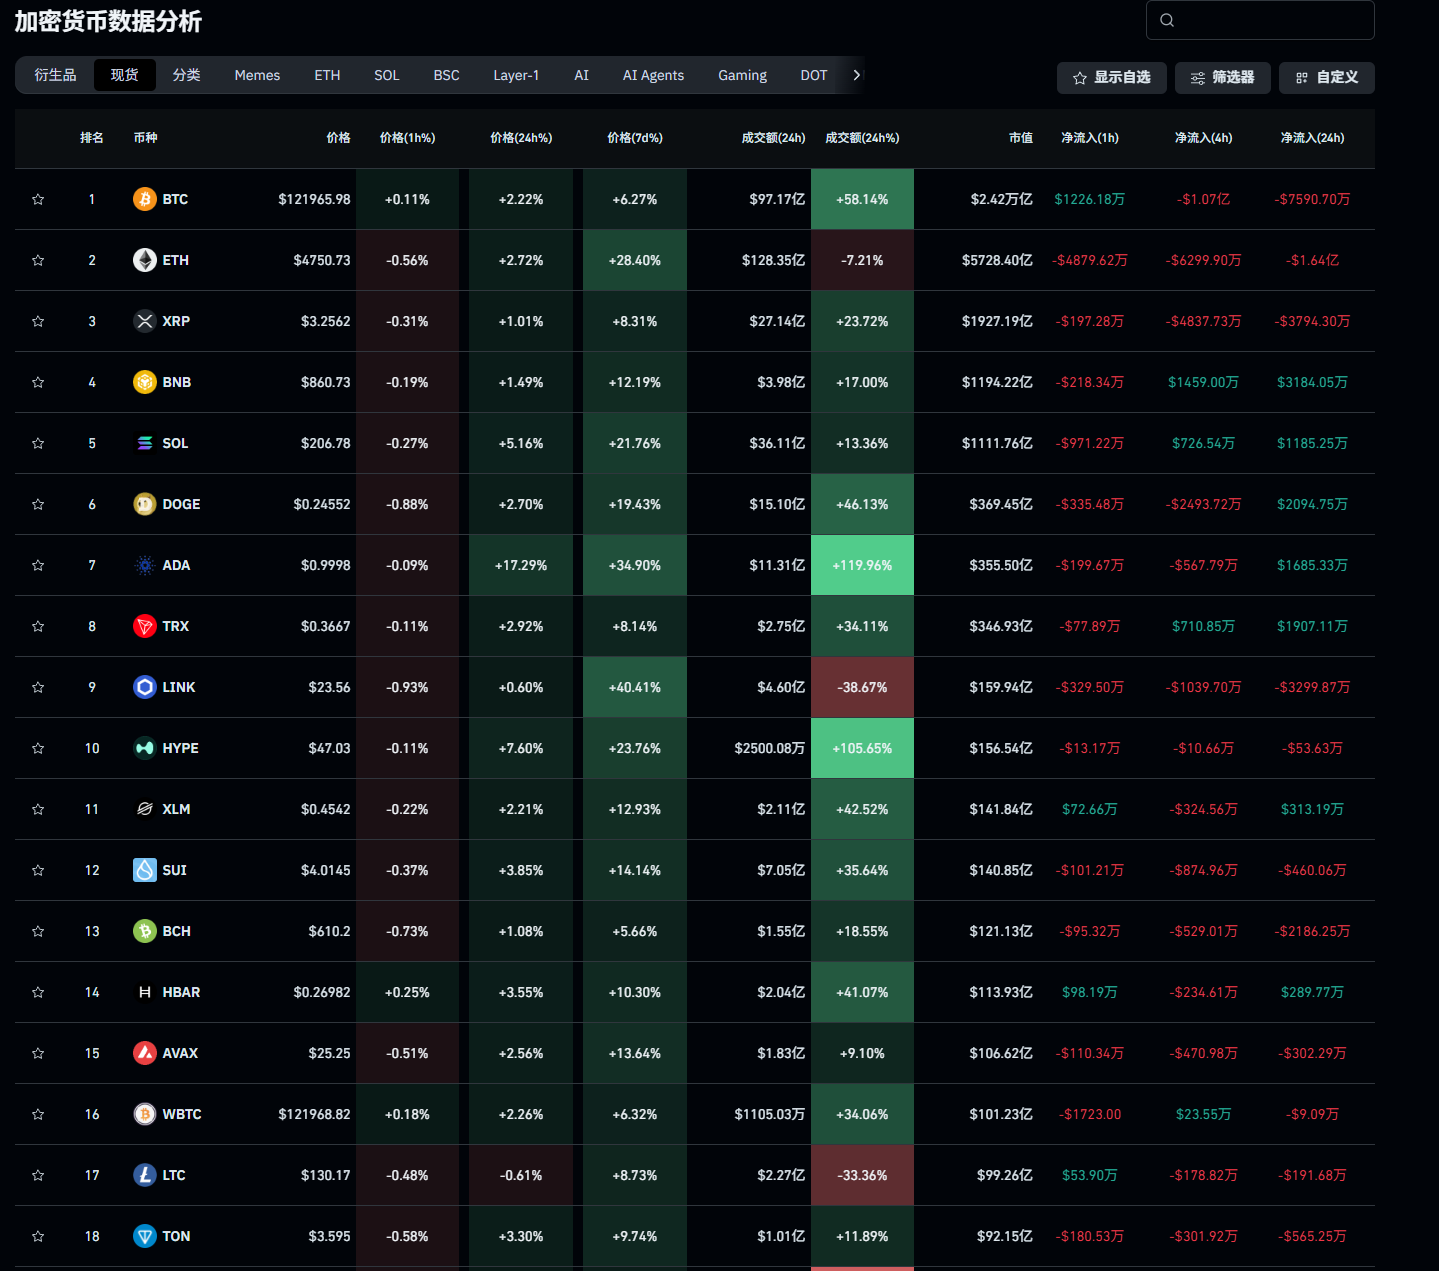
Task: Click the DOGE coin name
Action: click(181, 504)
